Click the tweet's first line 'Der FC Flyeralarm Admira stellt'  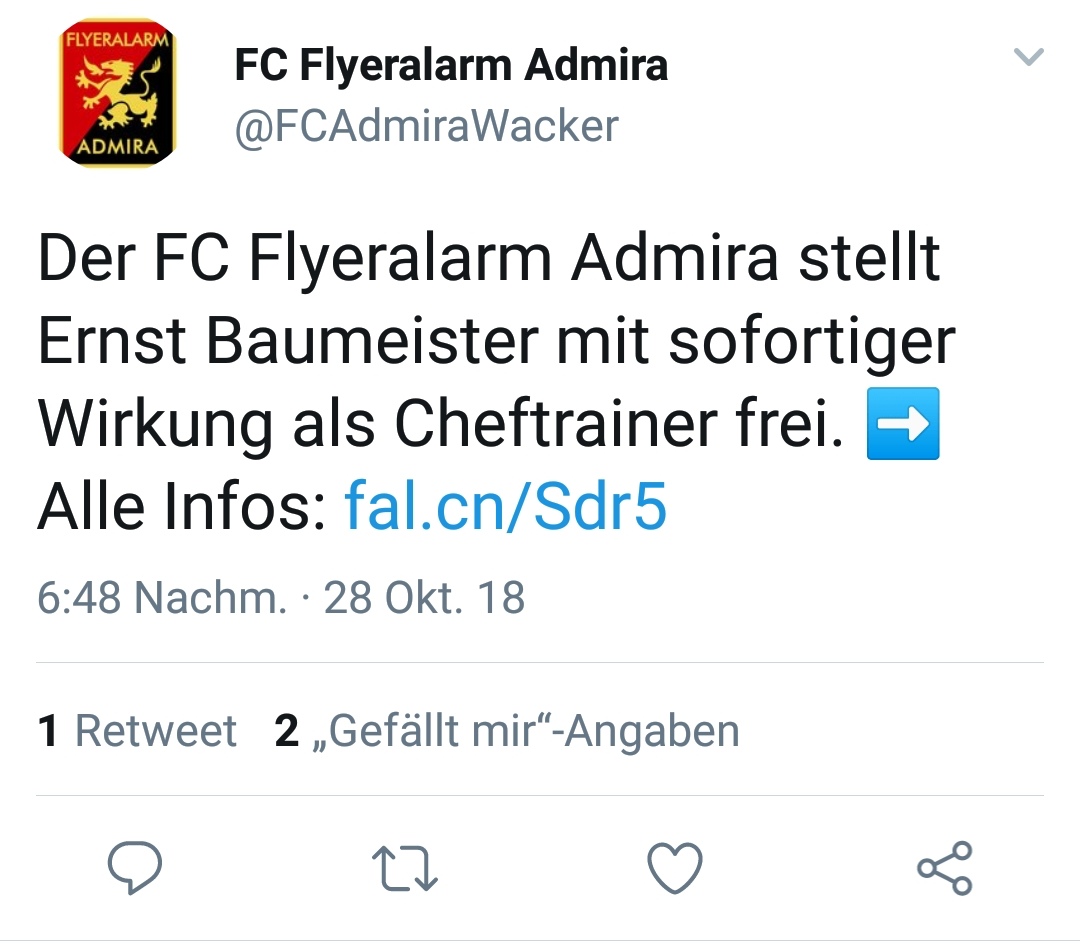pos(489,259)
